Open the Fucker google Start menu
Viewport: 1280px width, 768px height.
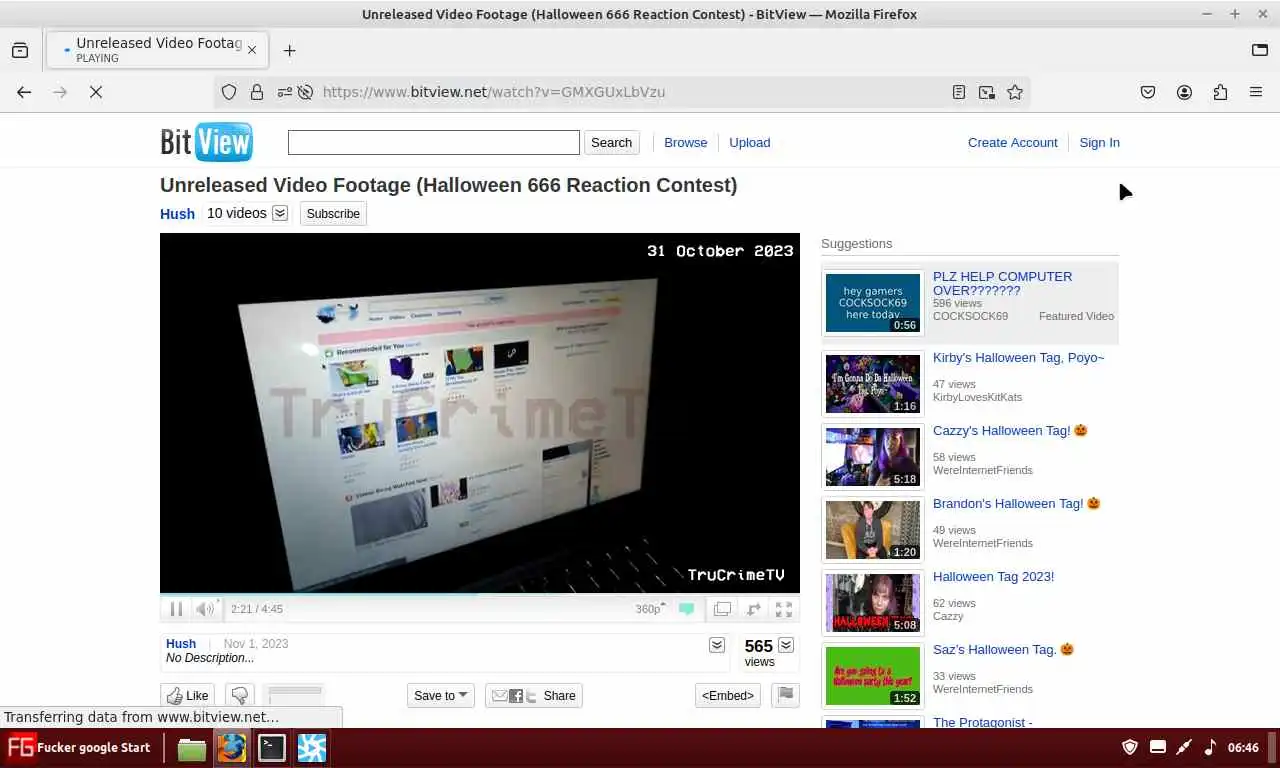click(x=78, y=747)
